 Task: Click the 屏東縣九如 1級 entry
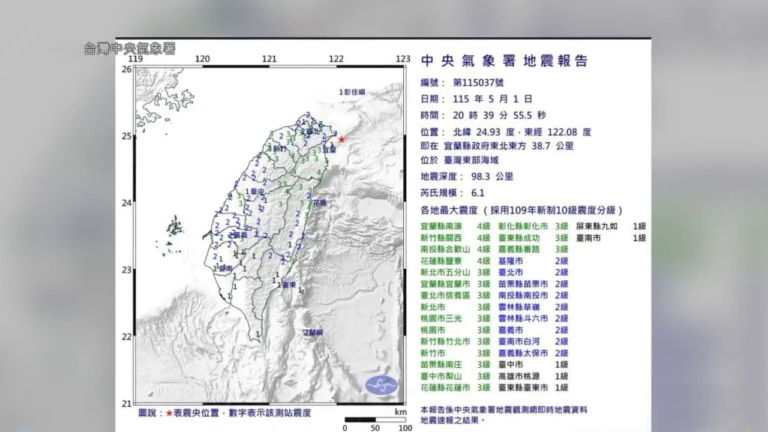[611, 227]
